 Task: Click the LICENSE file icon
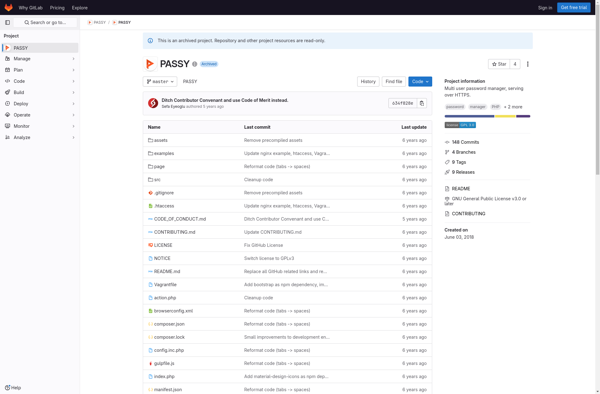pos(150,245)
